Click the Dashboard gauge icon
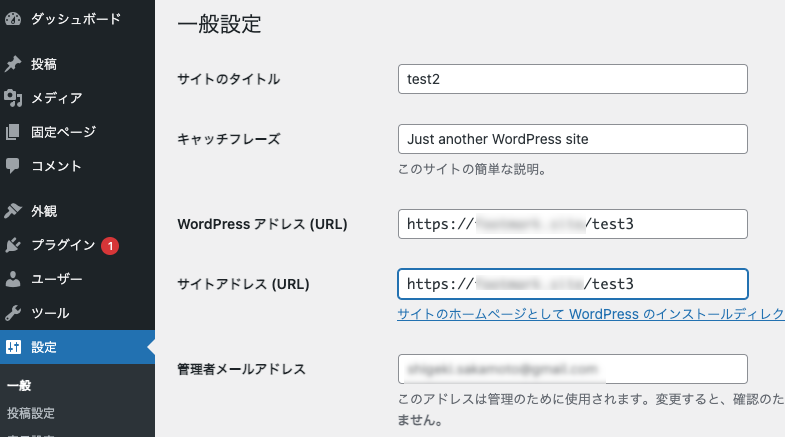The height and width of the screenshot is (437, 785). [x=13, y=19]
